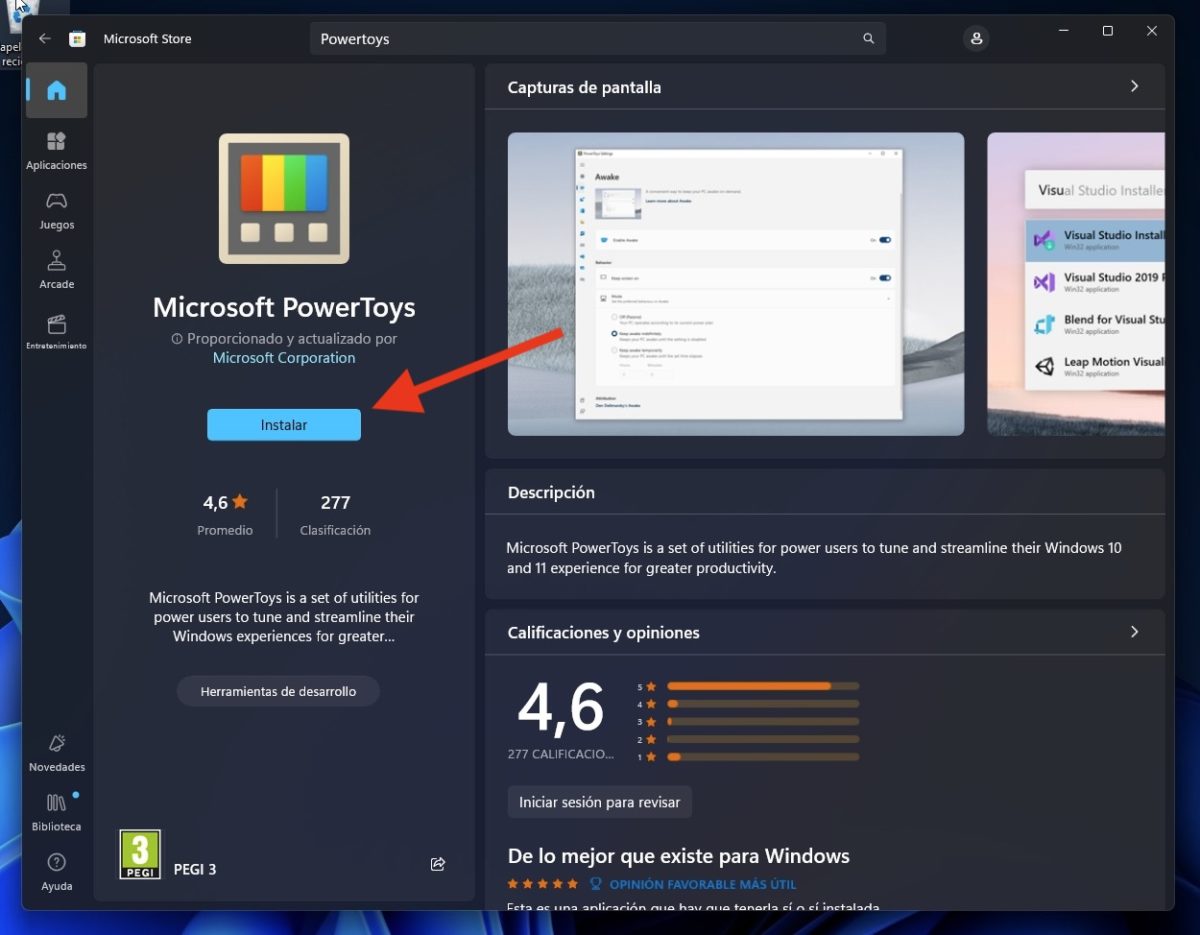Viewport: 1200px width, 935px height.
Task: Open the Microsoft Corporation publisher link
Action: coord(284,358)
